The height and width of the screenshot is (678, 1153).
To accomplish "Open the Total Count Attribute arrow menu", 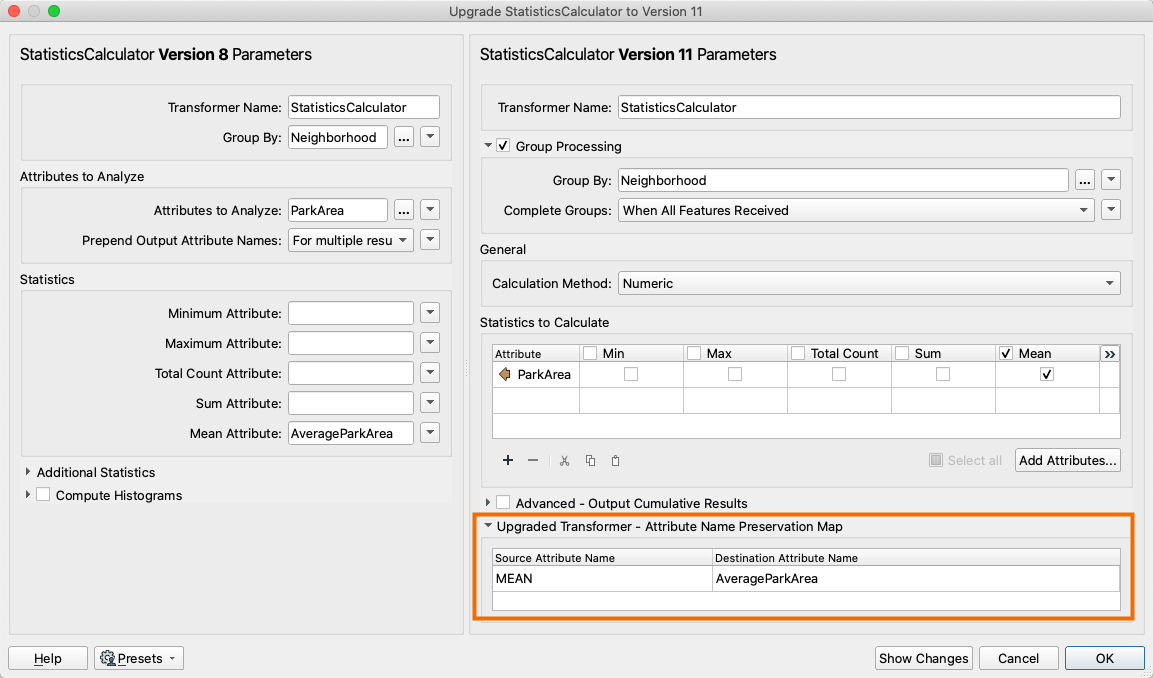I will point(430,374).
